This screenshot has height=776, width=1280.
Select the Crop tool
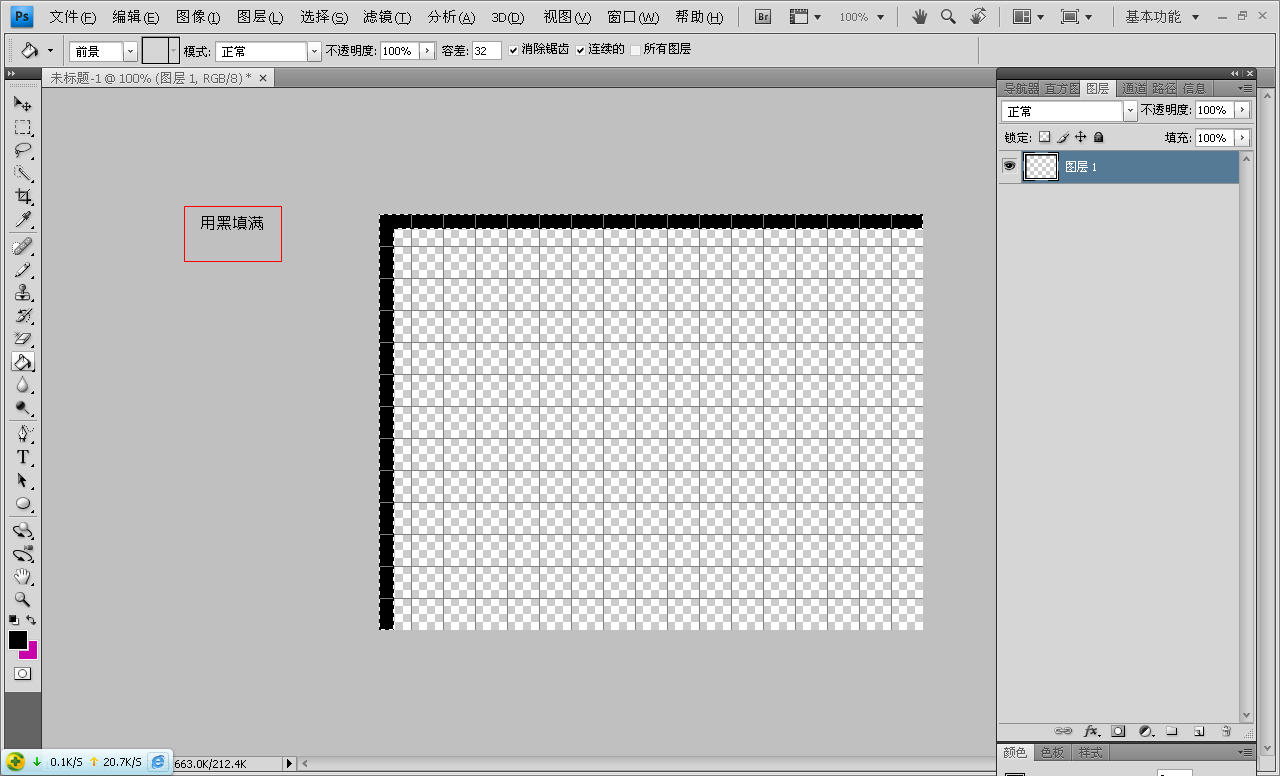click(x=22, y=197)
